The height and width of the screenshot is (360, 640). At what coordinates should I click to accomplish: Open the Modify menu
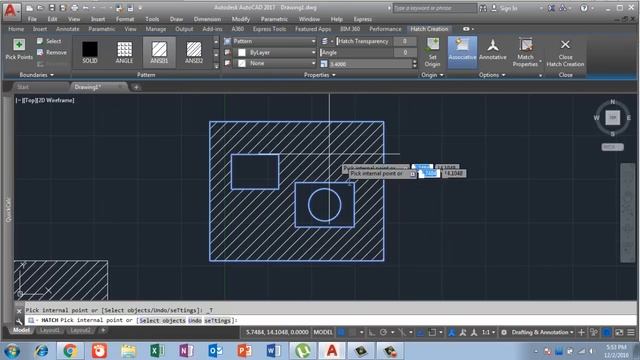241,19
